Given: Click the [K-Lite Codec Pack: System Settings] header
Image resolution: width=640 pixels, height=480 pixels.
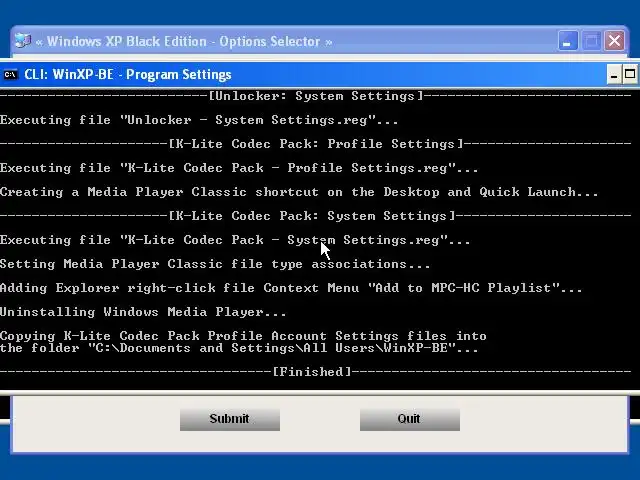Looking at the screenshot, I should point(316,216).
